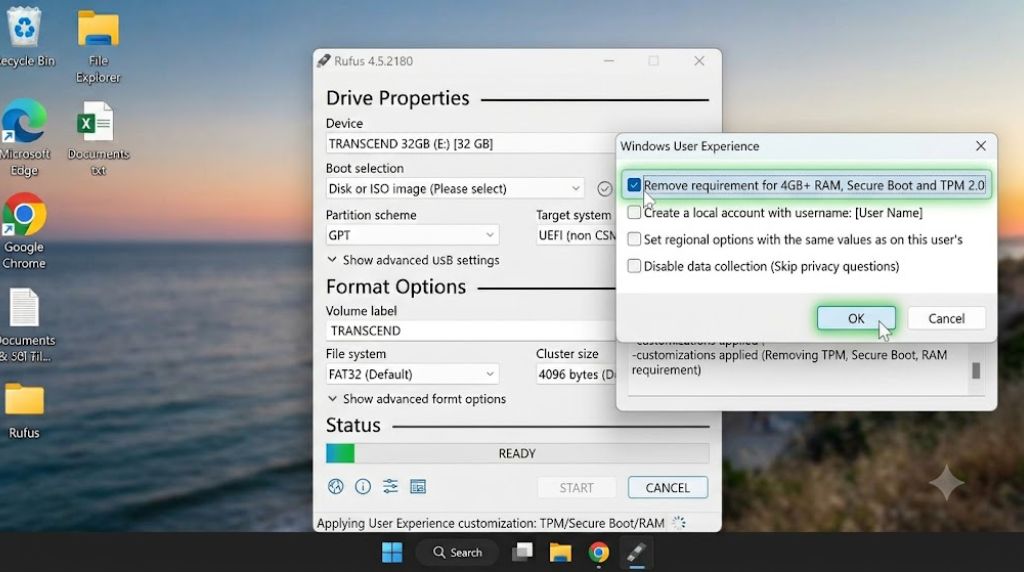Open the Cluster size 4096 bytes dropdown

tap(576, 374)
